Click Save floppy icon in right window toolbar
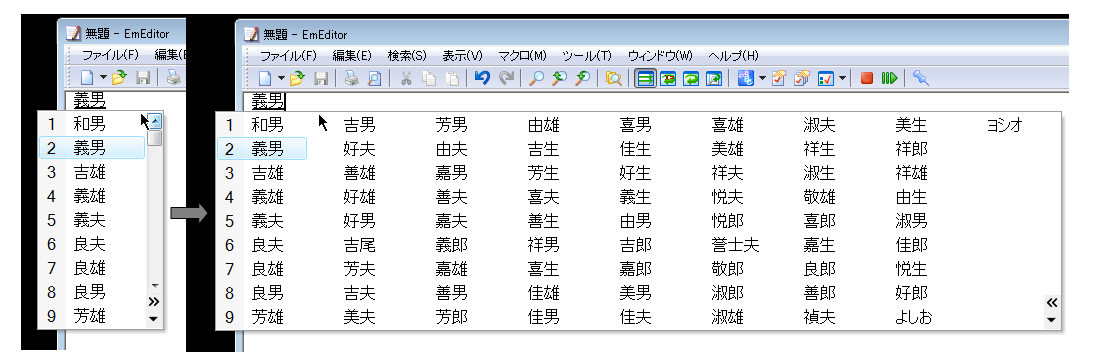This screenshot has width=1096, height=364. [x=322, y=78]
